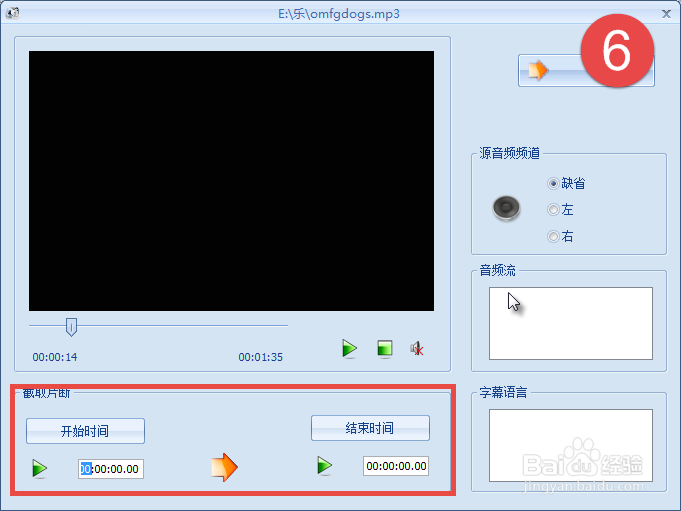Click the 音频流 list box

tap(571, 323)
